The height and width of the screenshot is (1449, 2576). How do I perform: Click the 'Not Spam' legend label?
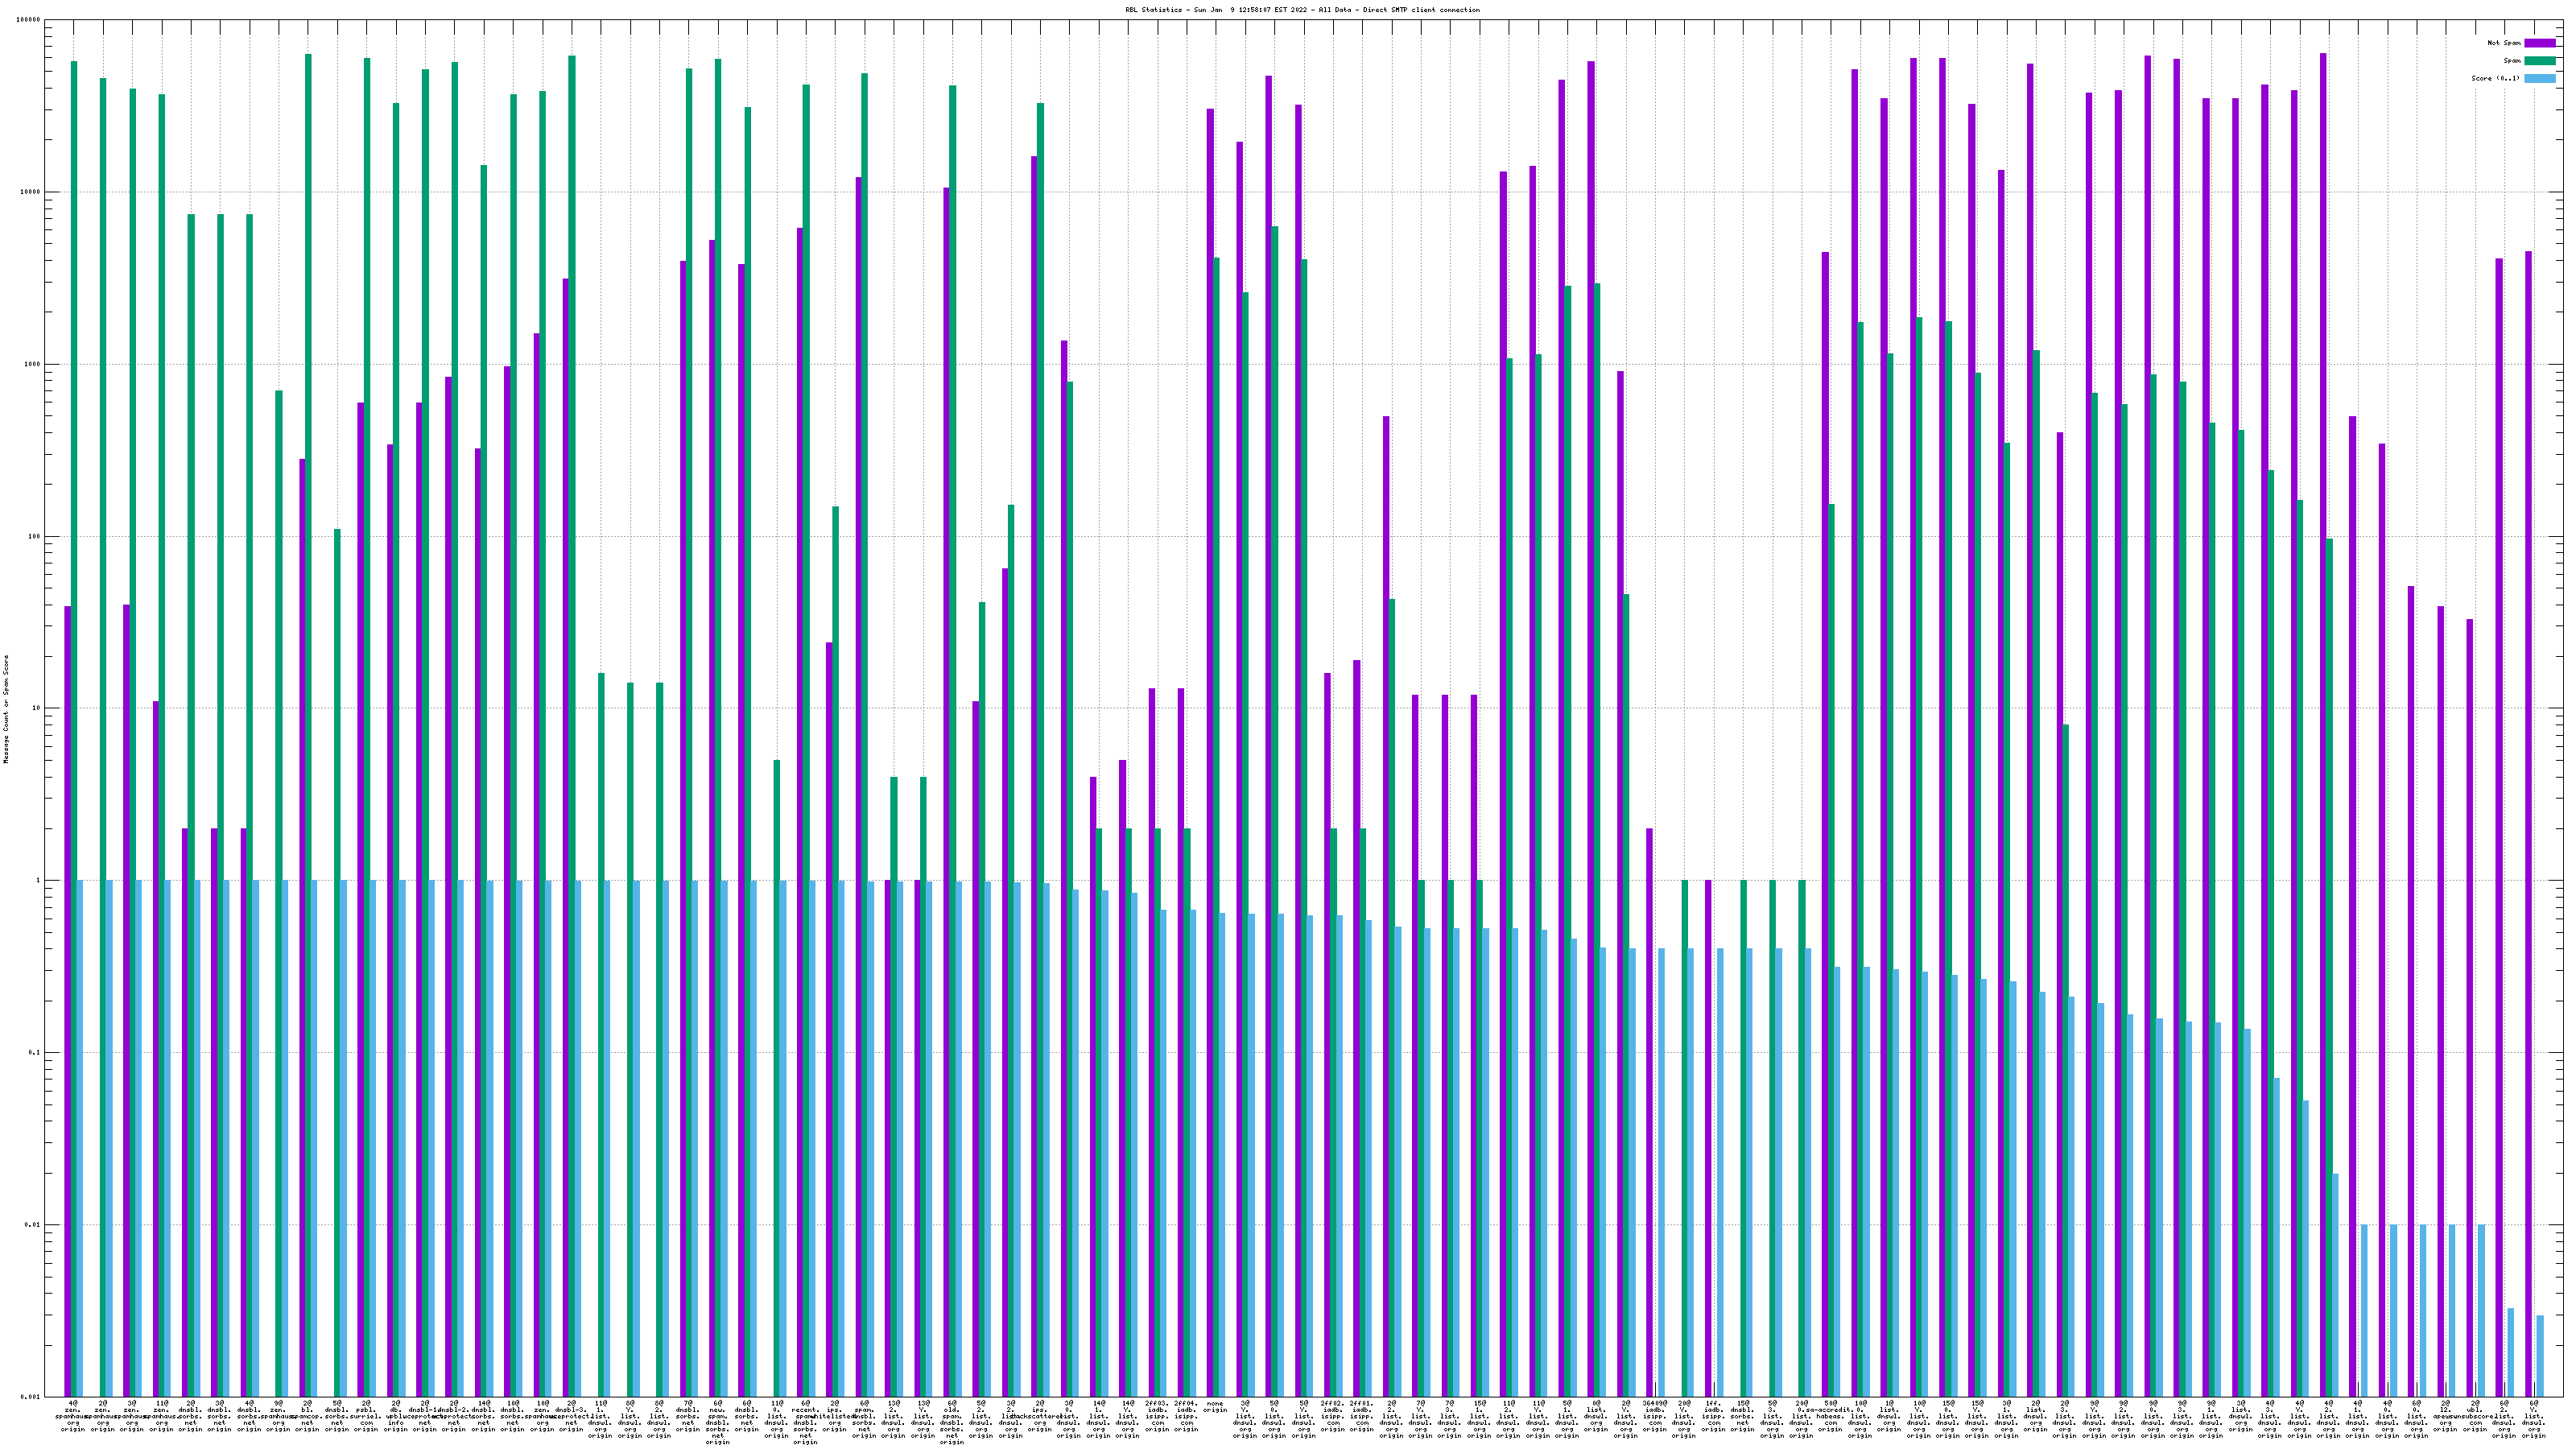2504,43
